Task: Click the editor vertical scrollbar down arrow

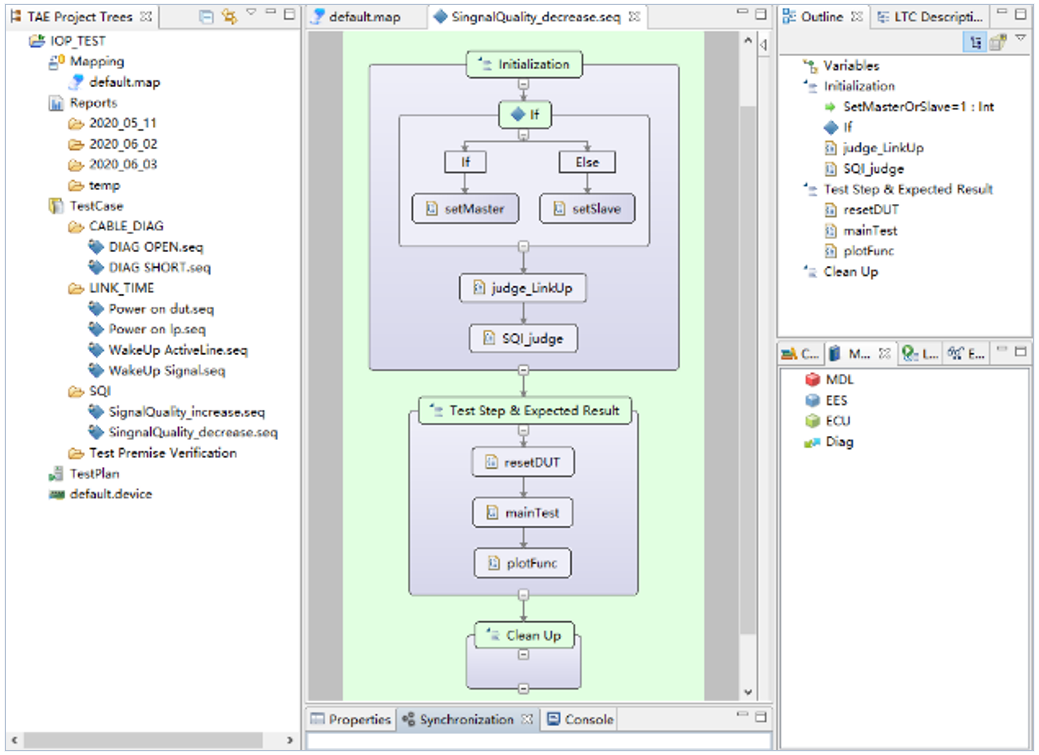Action: click(747, 692)
